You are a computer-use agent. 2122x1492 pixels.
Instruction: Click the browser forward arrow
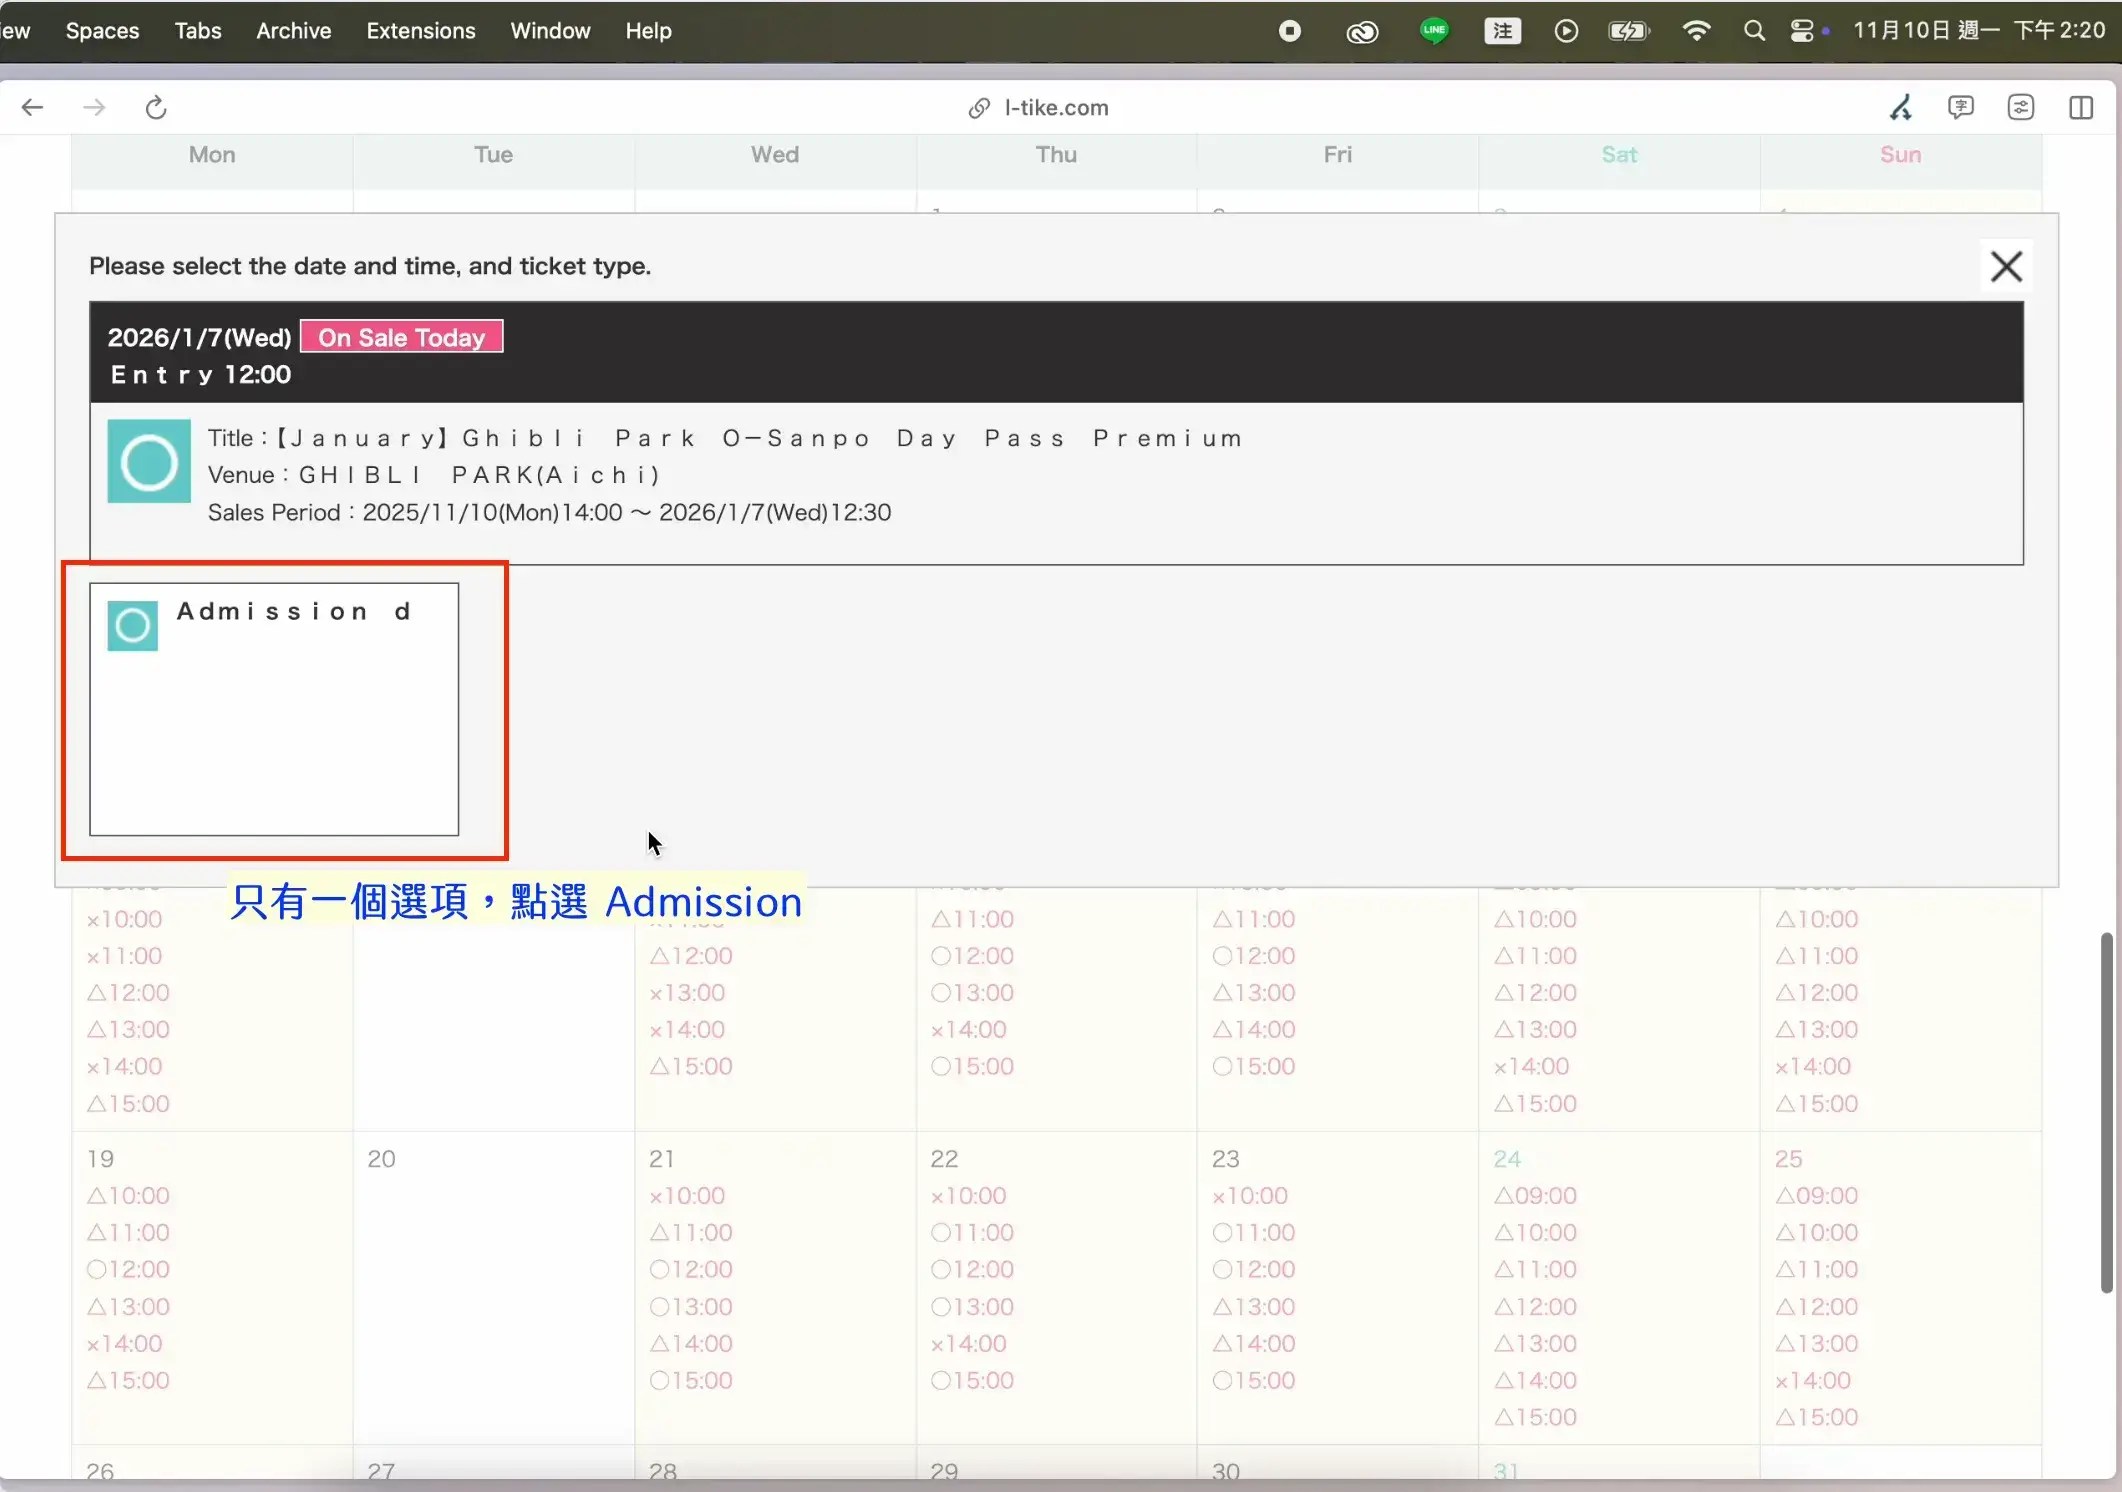coord(94,107)
